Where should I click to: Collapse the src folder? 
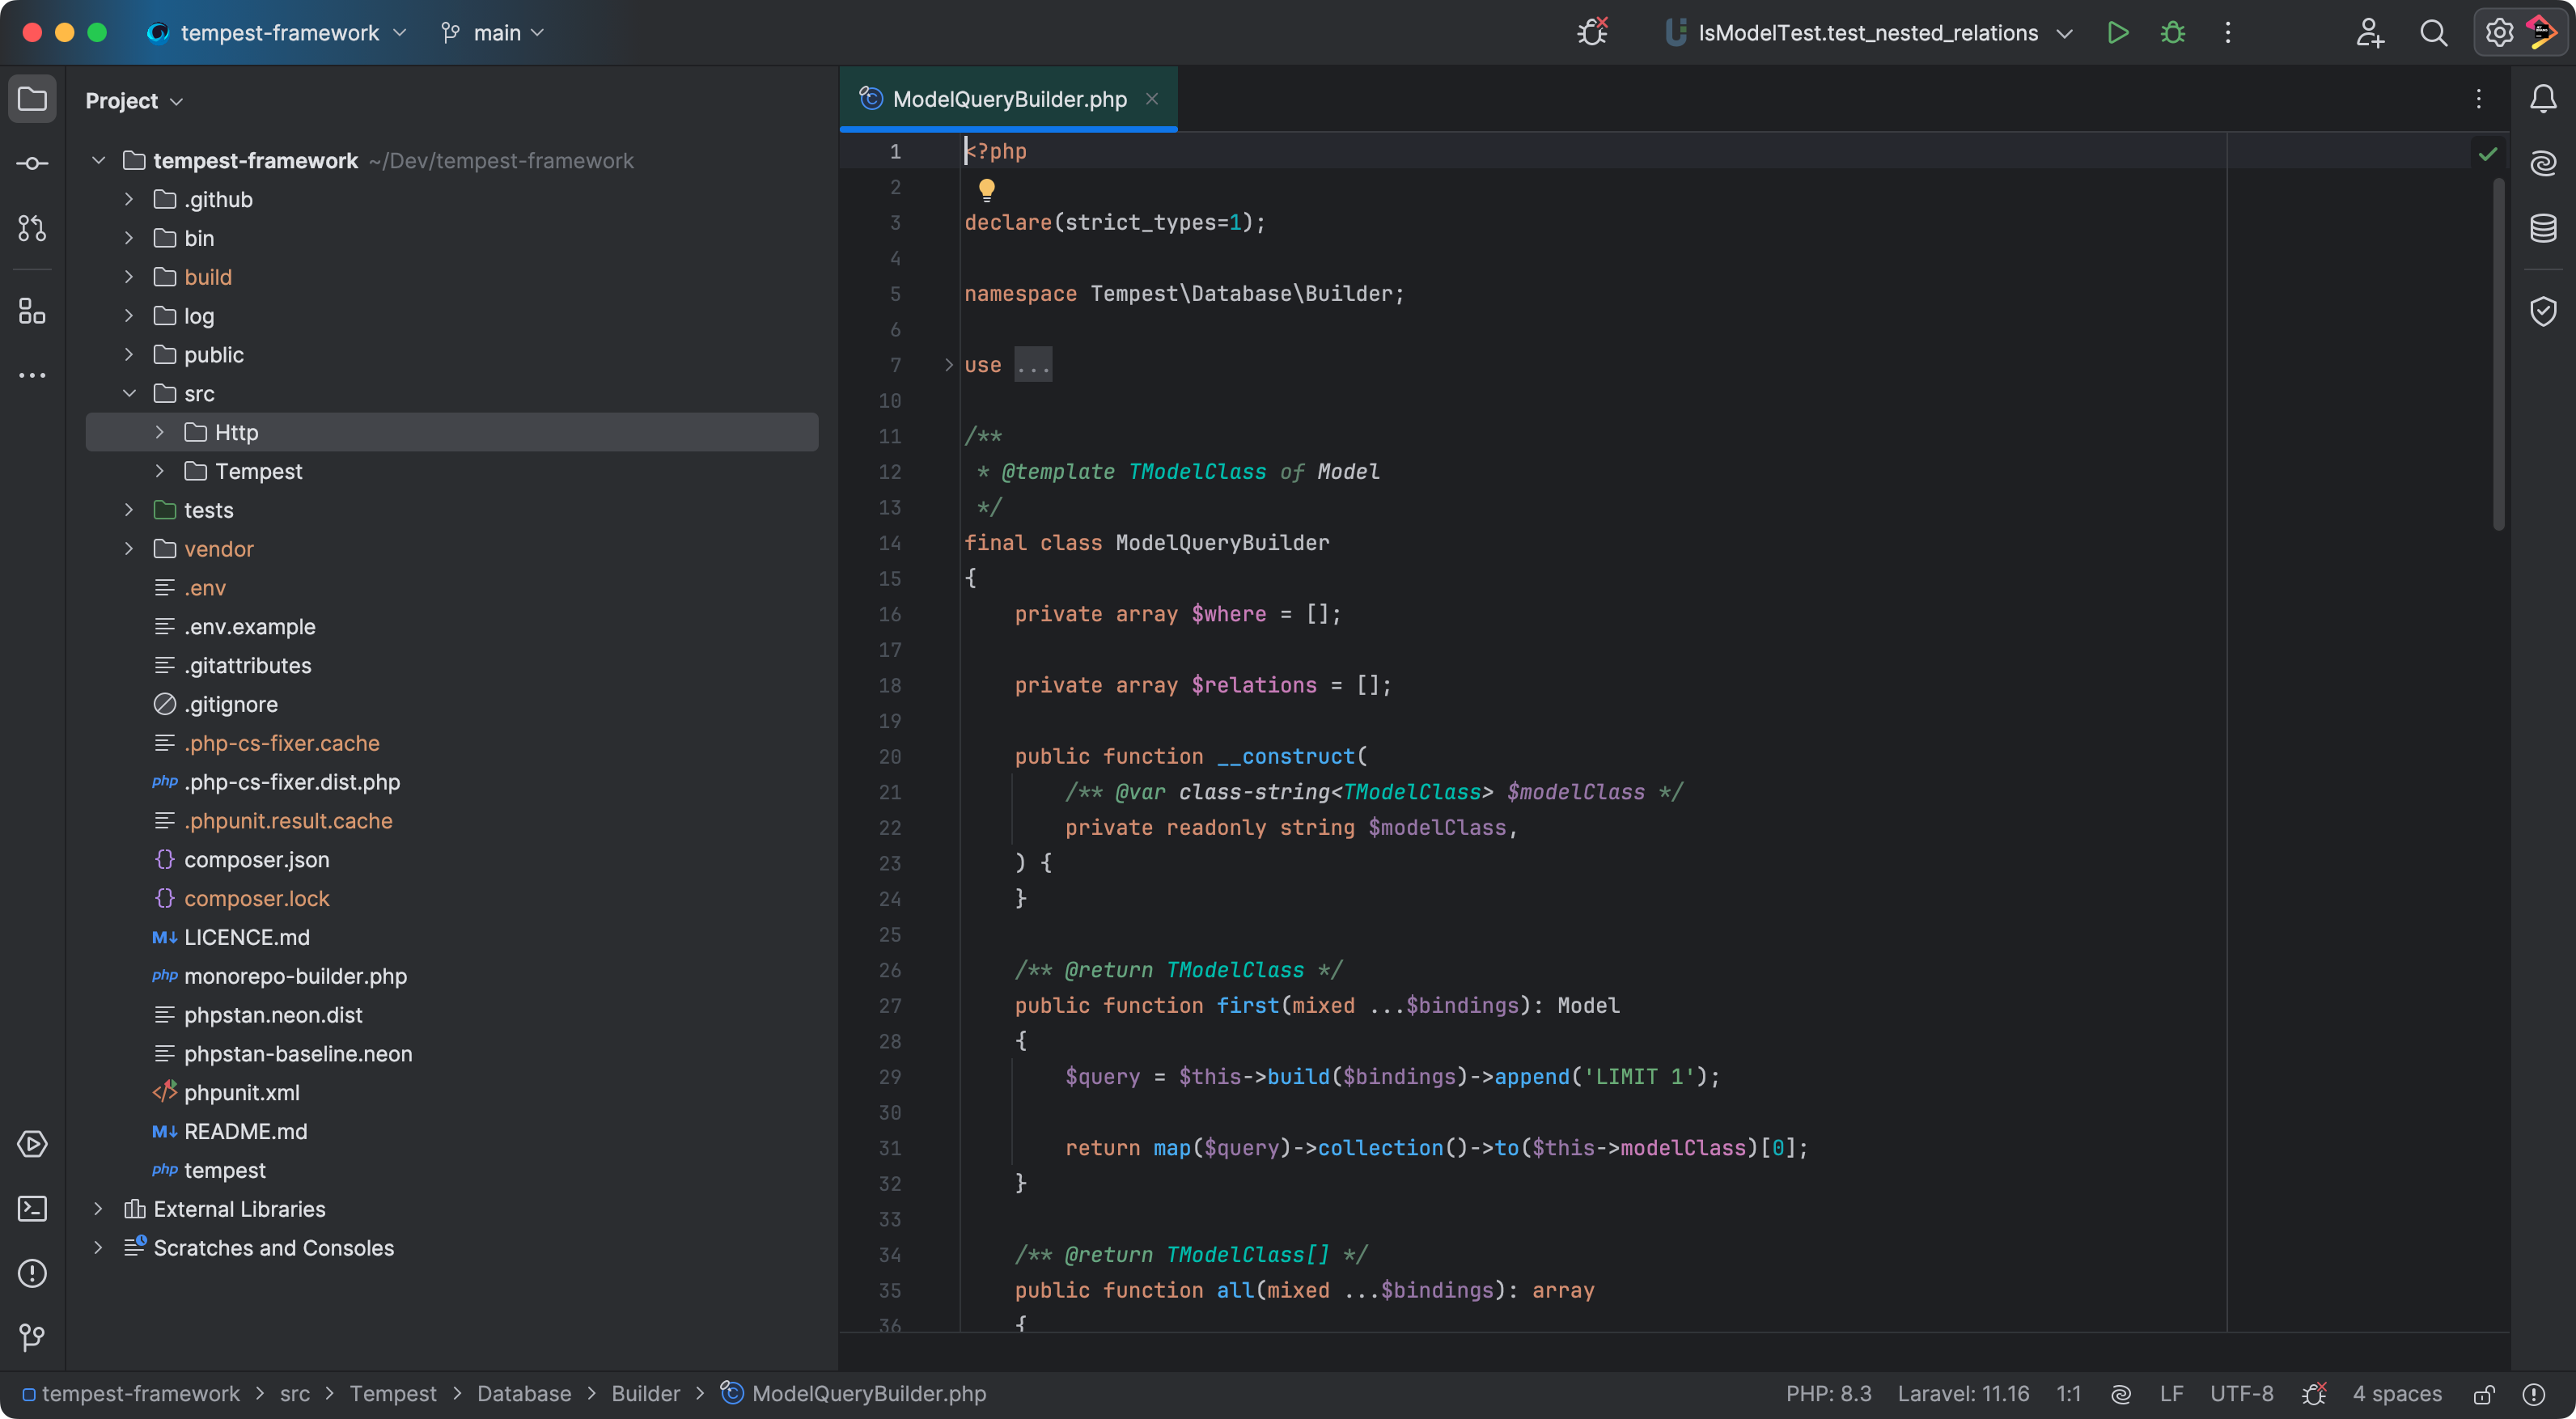point(129,394)
